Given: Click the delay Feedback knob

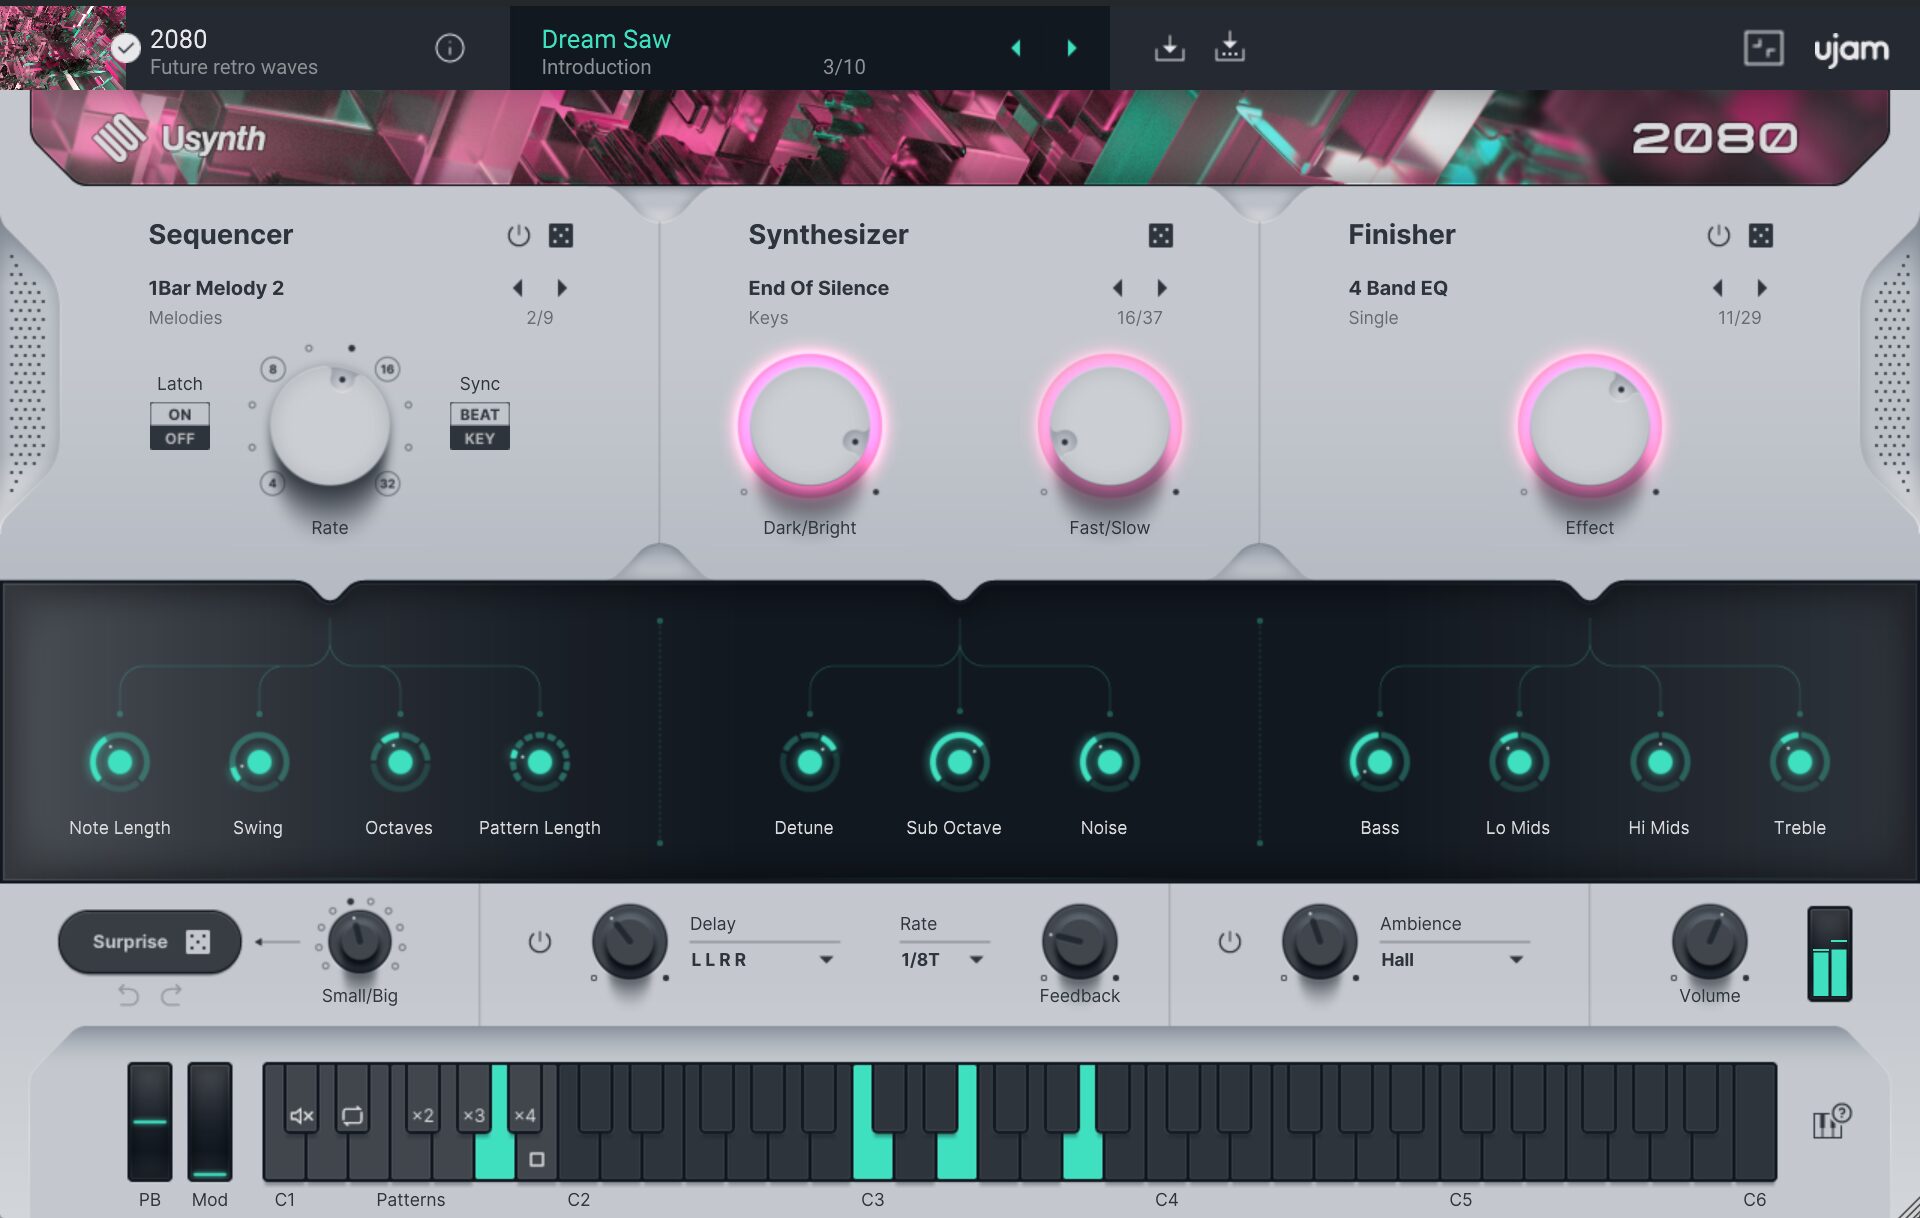Looking at the screenshot, I should click(1080, 942).
